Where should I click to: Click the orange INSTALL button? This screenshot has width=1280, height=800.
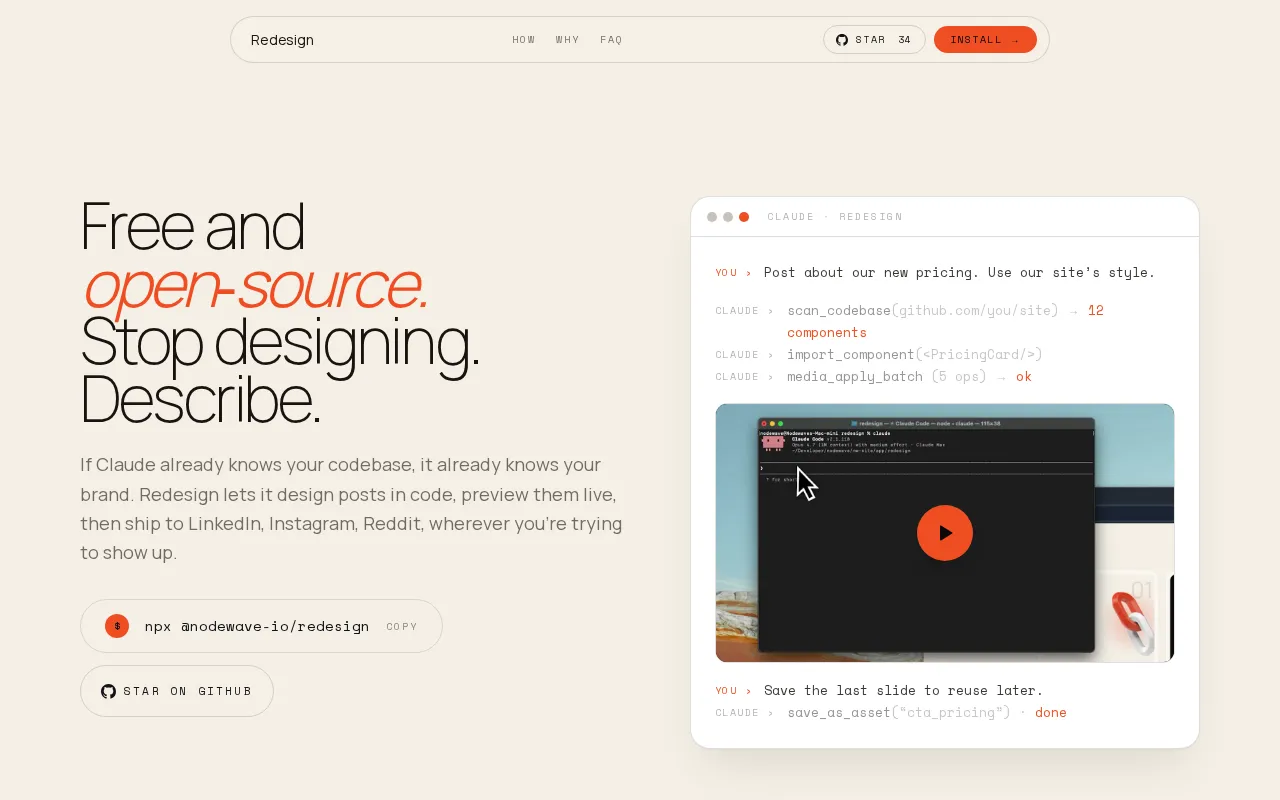[x=985, y=40]
